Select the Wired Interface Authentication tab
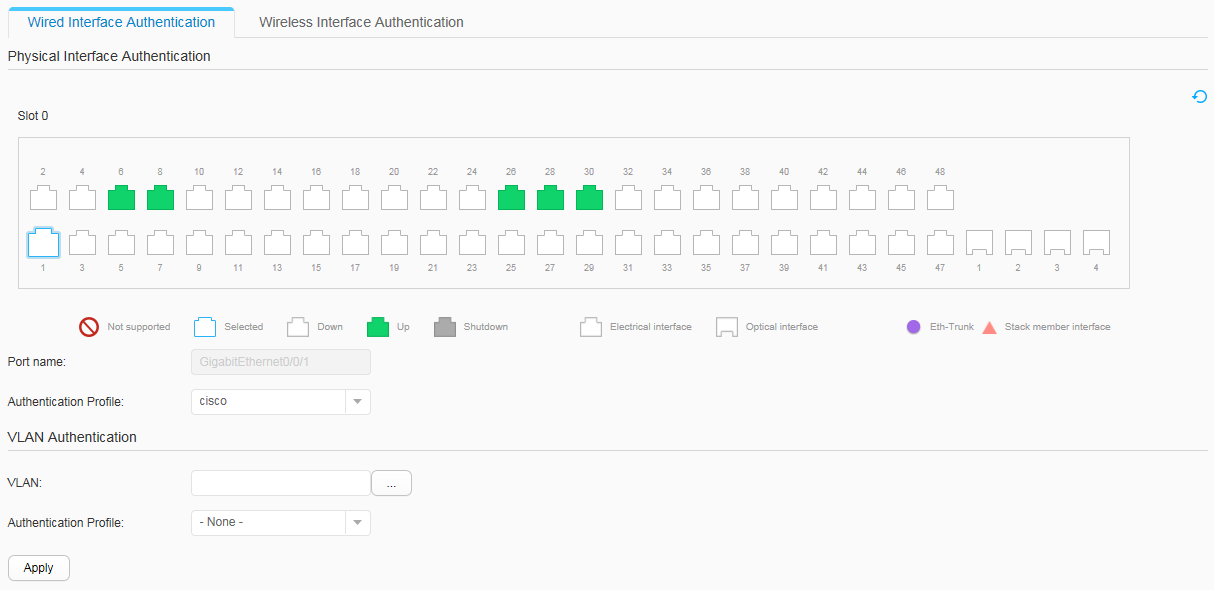 coord(121,22)
